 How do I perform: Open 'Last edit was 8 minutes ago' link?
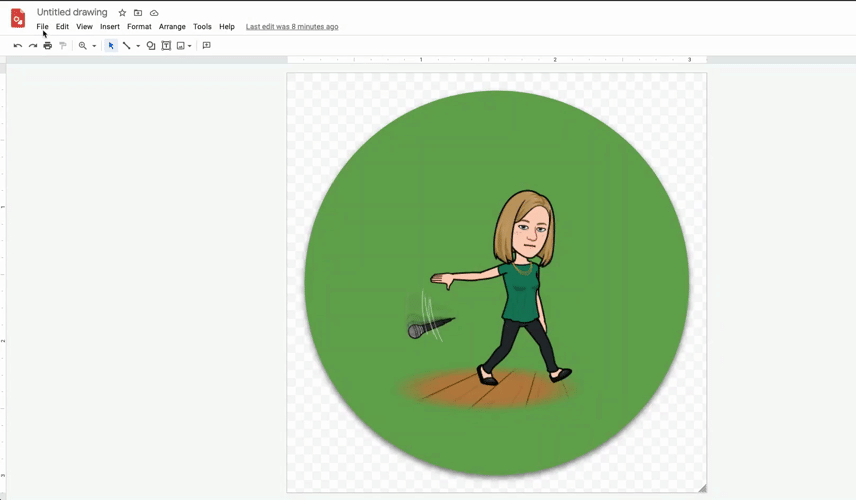pos(292,27)
